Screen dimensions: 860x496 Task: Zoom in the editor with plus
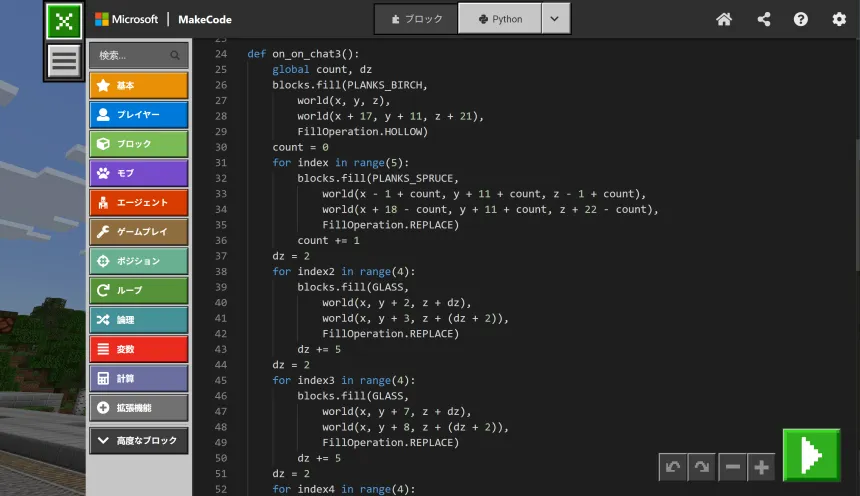click(761, 467)
